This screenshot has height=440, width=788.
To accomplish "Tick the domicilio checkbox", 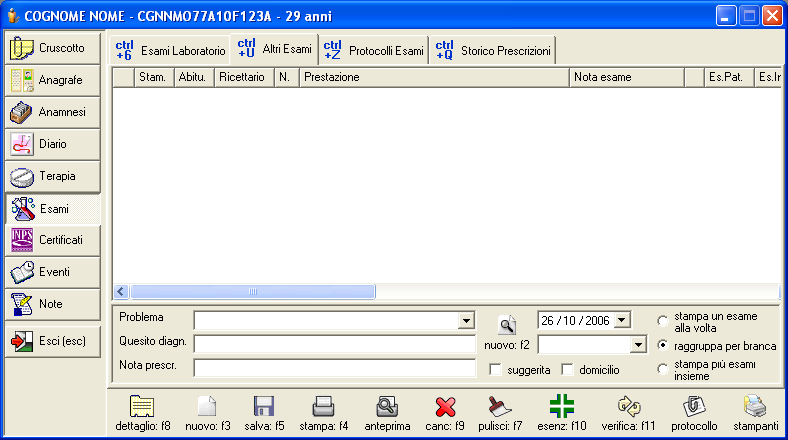I will (x=568, y=370).
